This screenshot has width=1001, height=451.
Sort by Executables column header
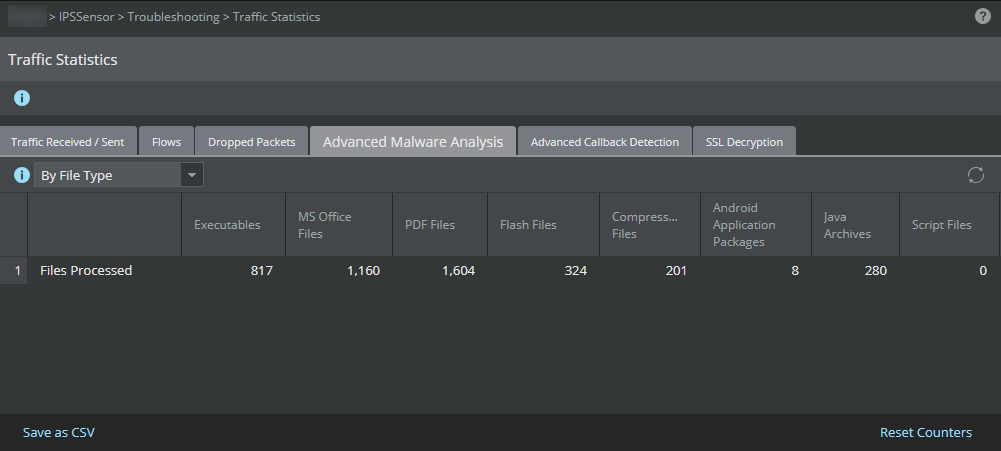tap(233, 225)
